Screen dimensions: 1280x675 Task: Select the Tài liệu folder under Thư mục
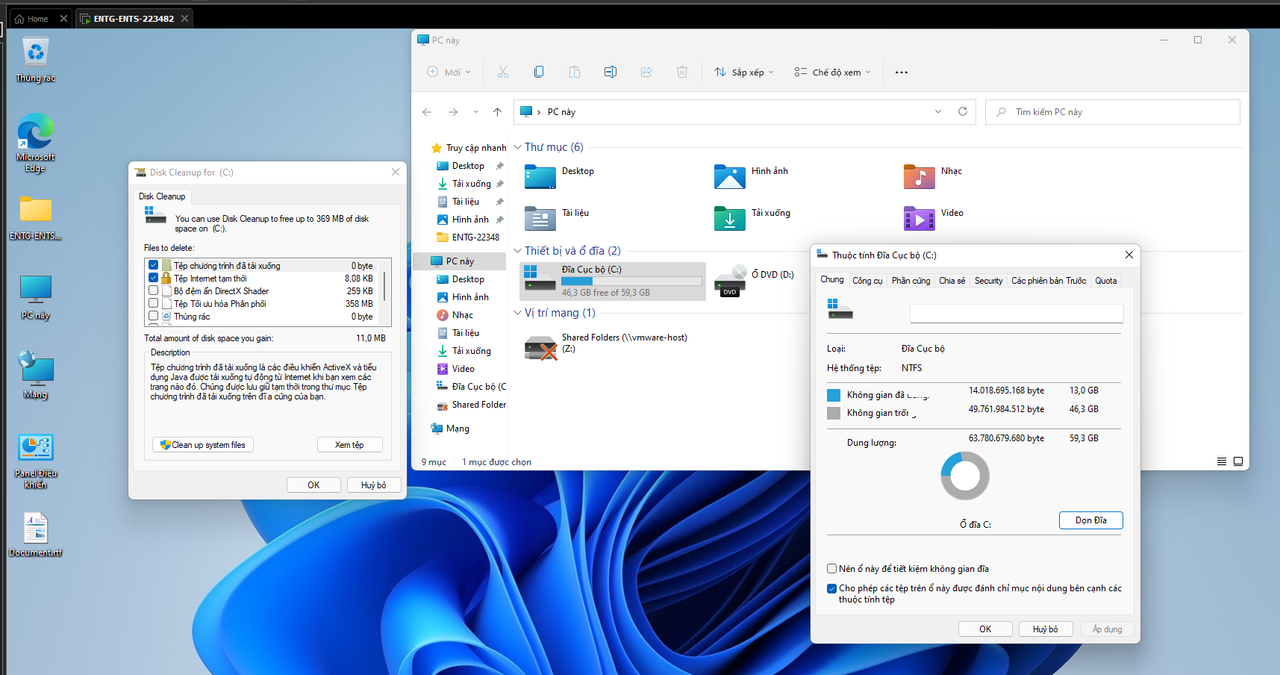click(x=558, y=218)
